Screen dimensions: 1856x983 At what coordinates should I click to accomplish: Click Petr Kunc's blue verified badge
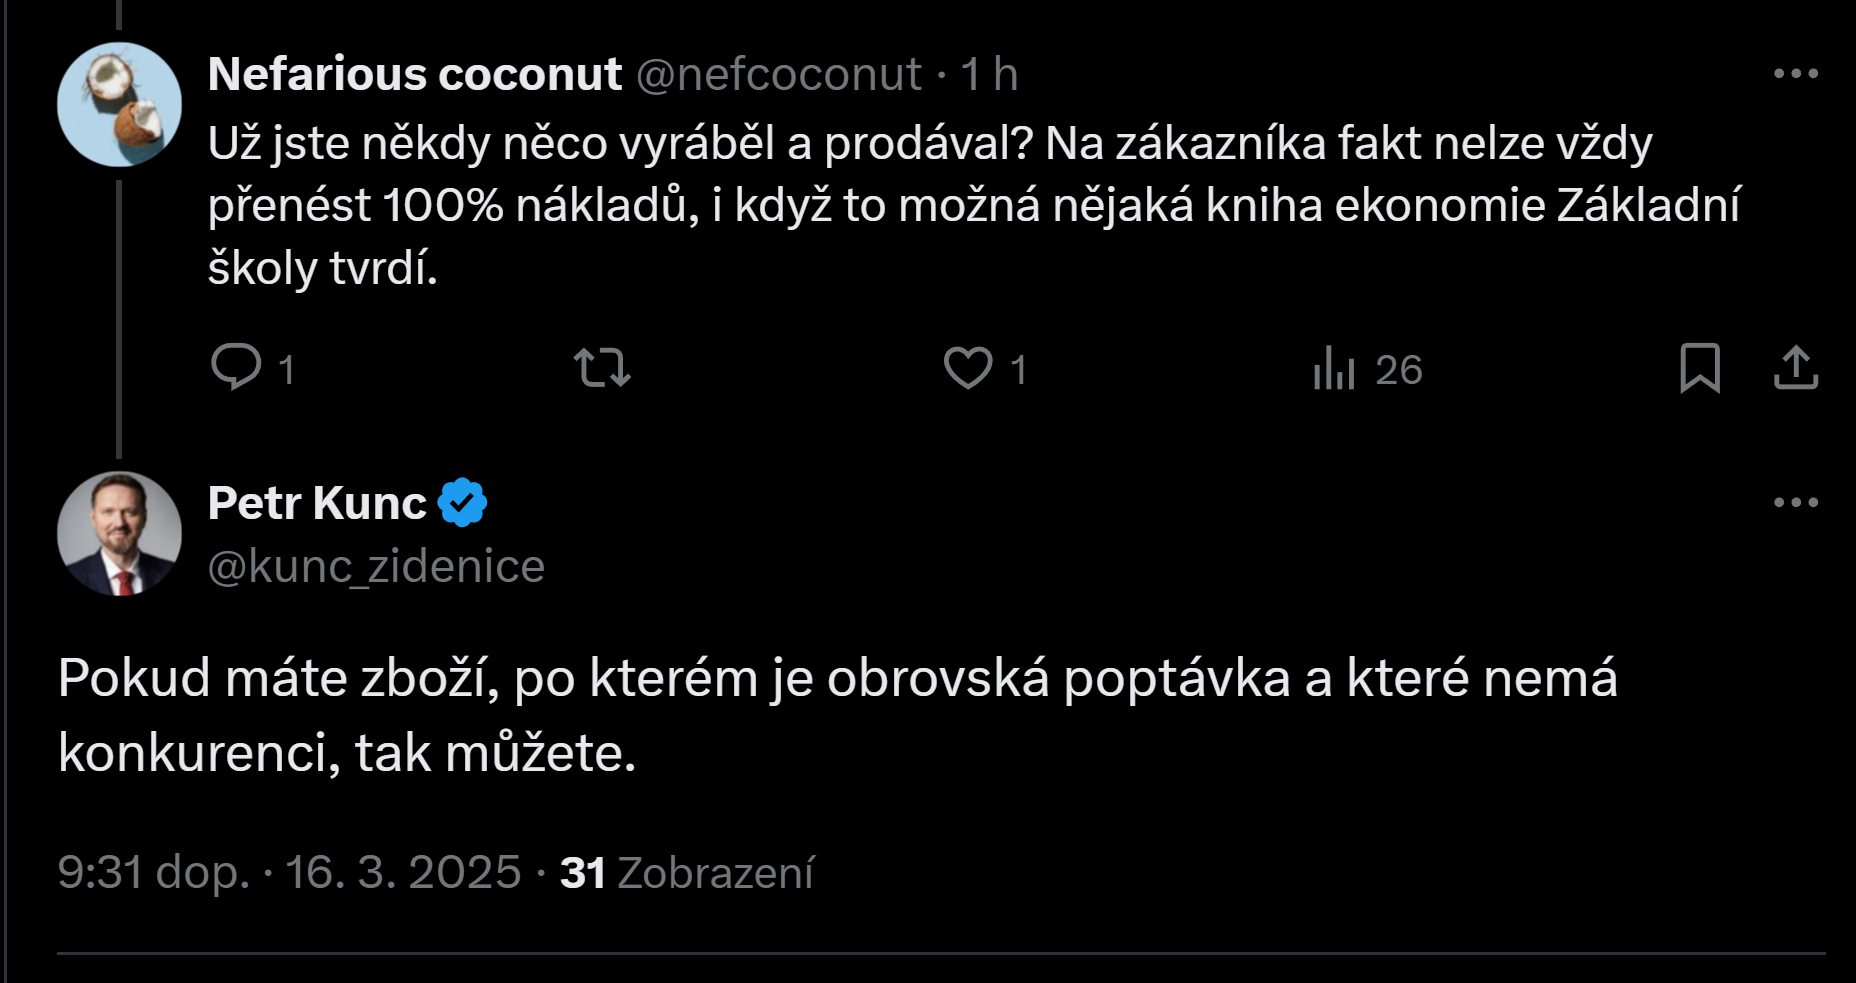click(x=463, y=502)
